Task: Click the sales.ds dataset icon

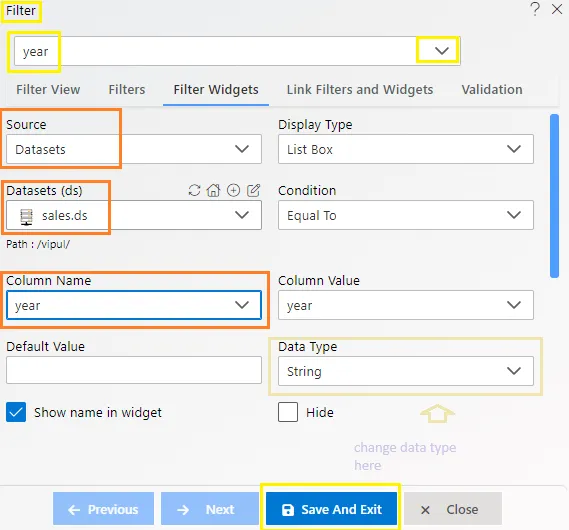Action: [x=26, y=217]
